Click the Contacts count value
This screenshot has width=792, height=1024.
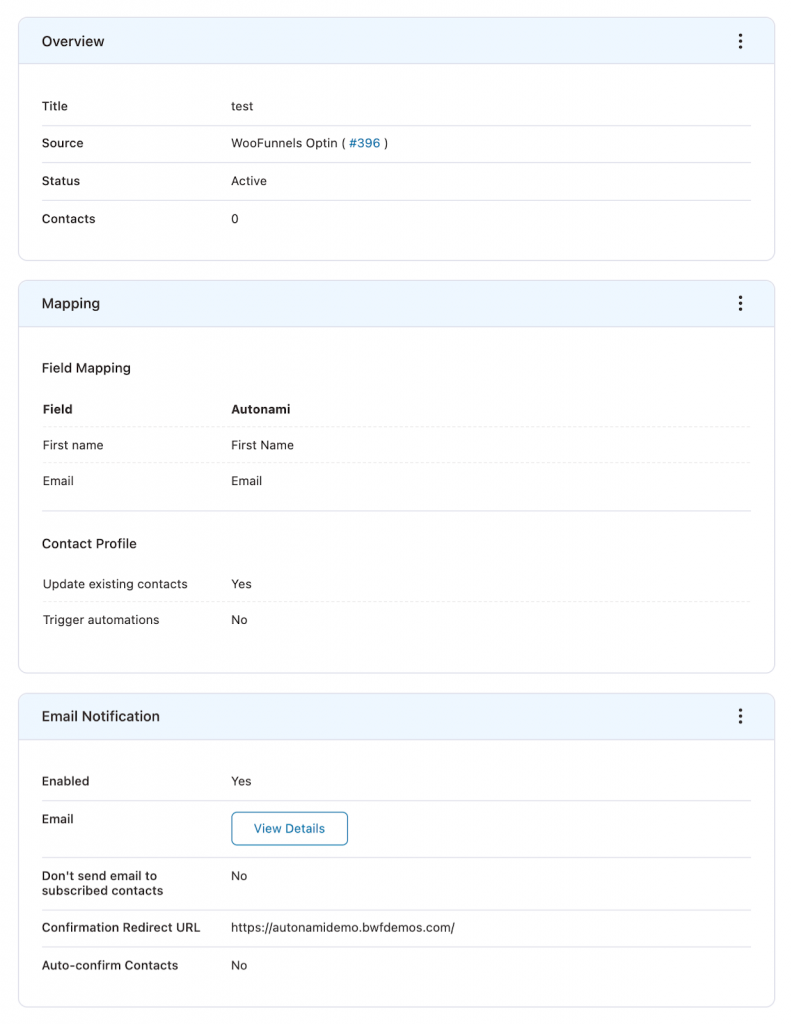(x=234, y=219)
